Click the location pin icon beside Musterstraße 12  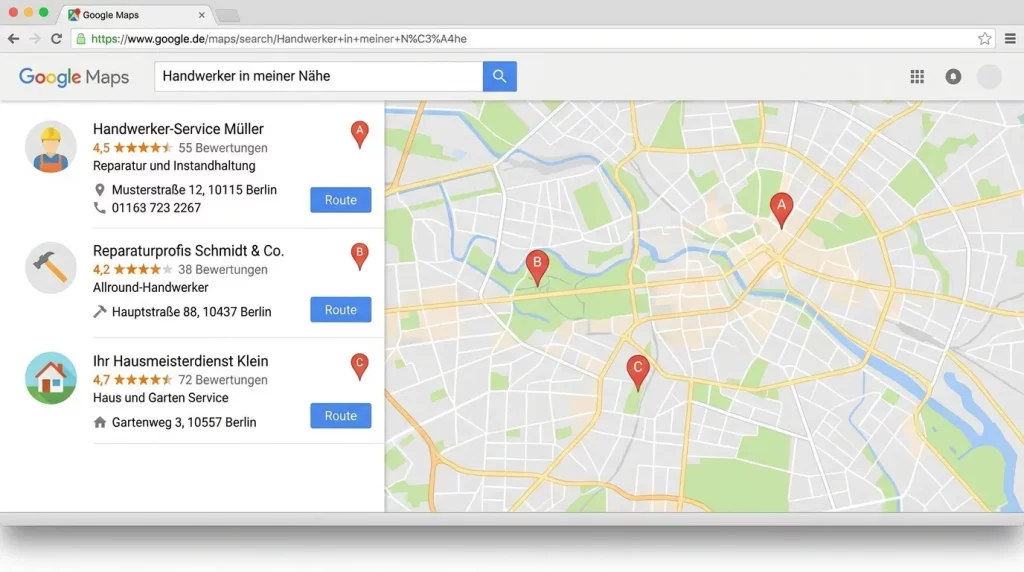99,190
